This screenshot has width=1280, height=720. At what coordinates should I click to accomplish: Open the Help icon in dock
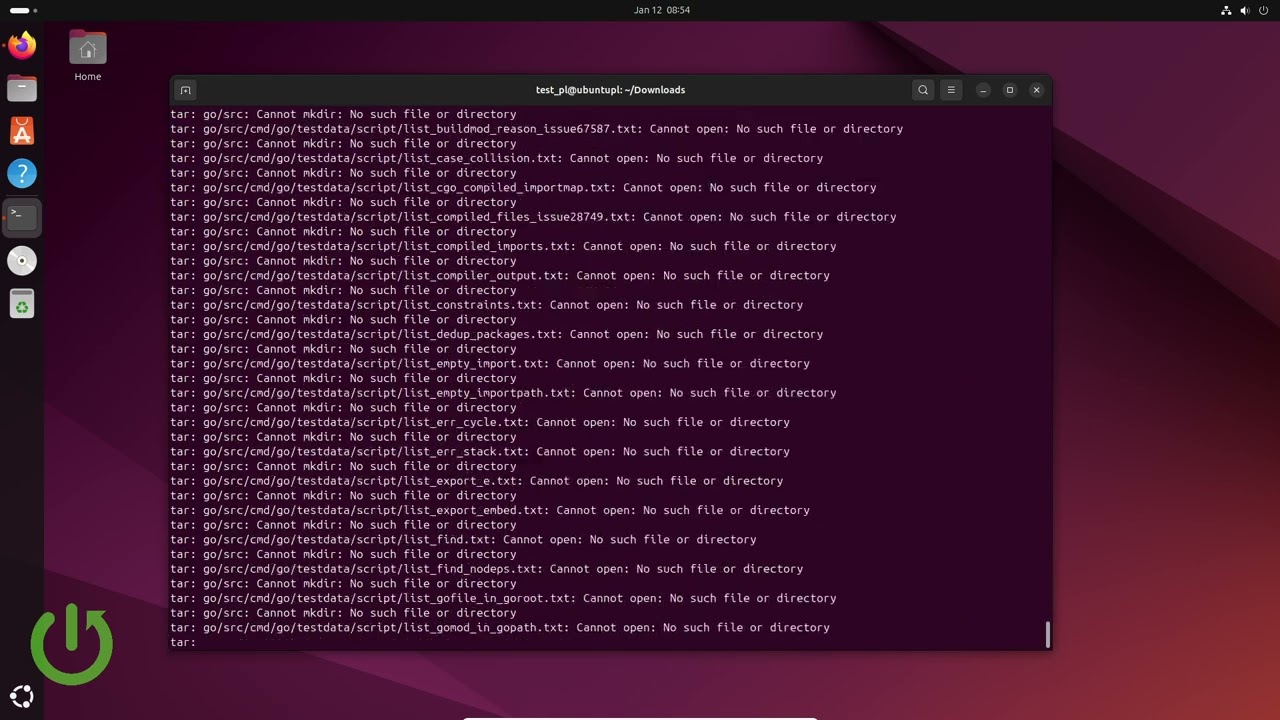click(x=22, y=174)
